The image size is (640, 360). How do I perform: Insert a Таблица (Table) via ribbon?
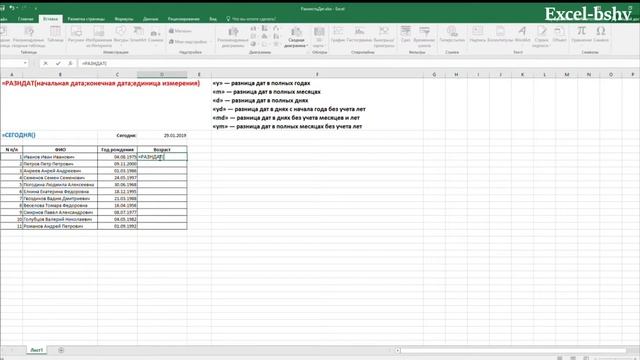[55, 34]
